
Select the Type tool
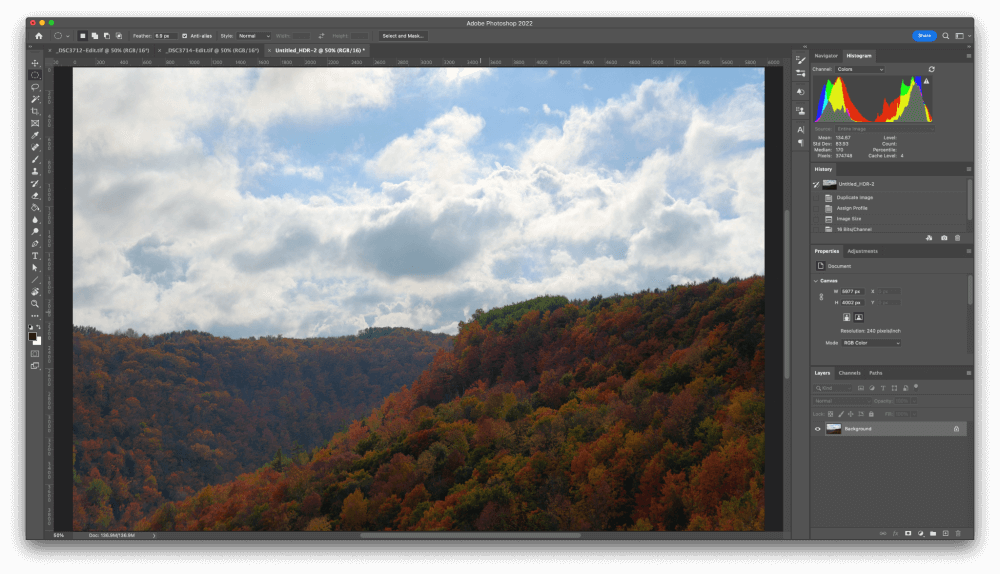coord(35,255)
